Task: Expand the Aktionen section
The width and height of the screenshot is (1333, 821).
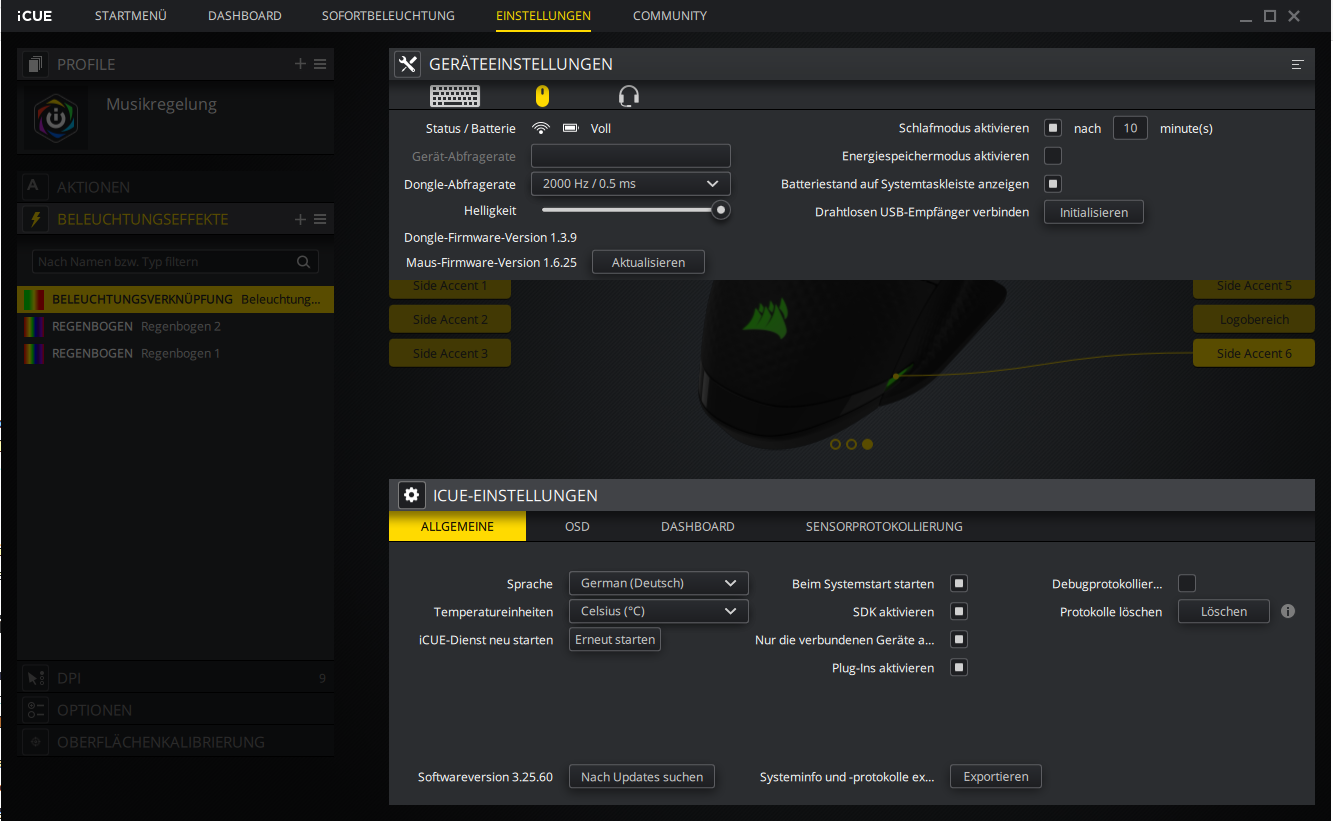Action: point(176,187)
